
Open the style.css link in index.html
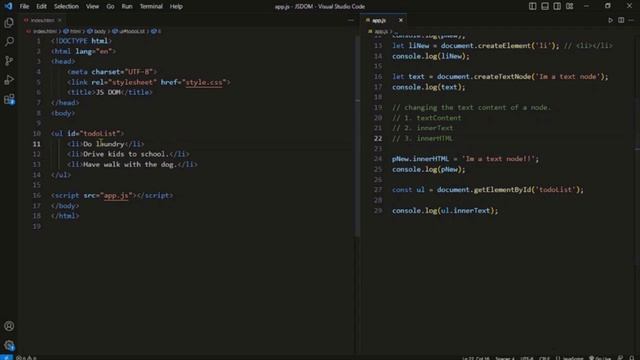(x=204, y=82)
